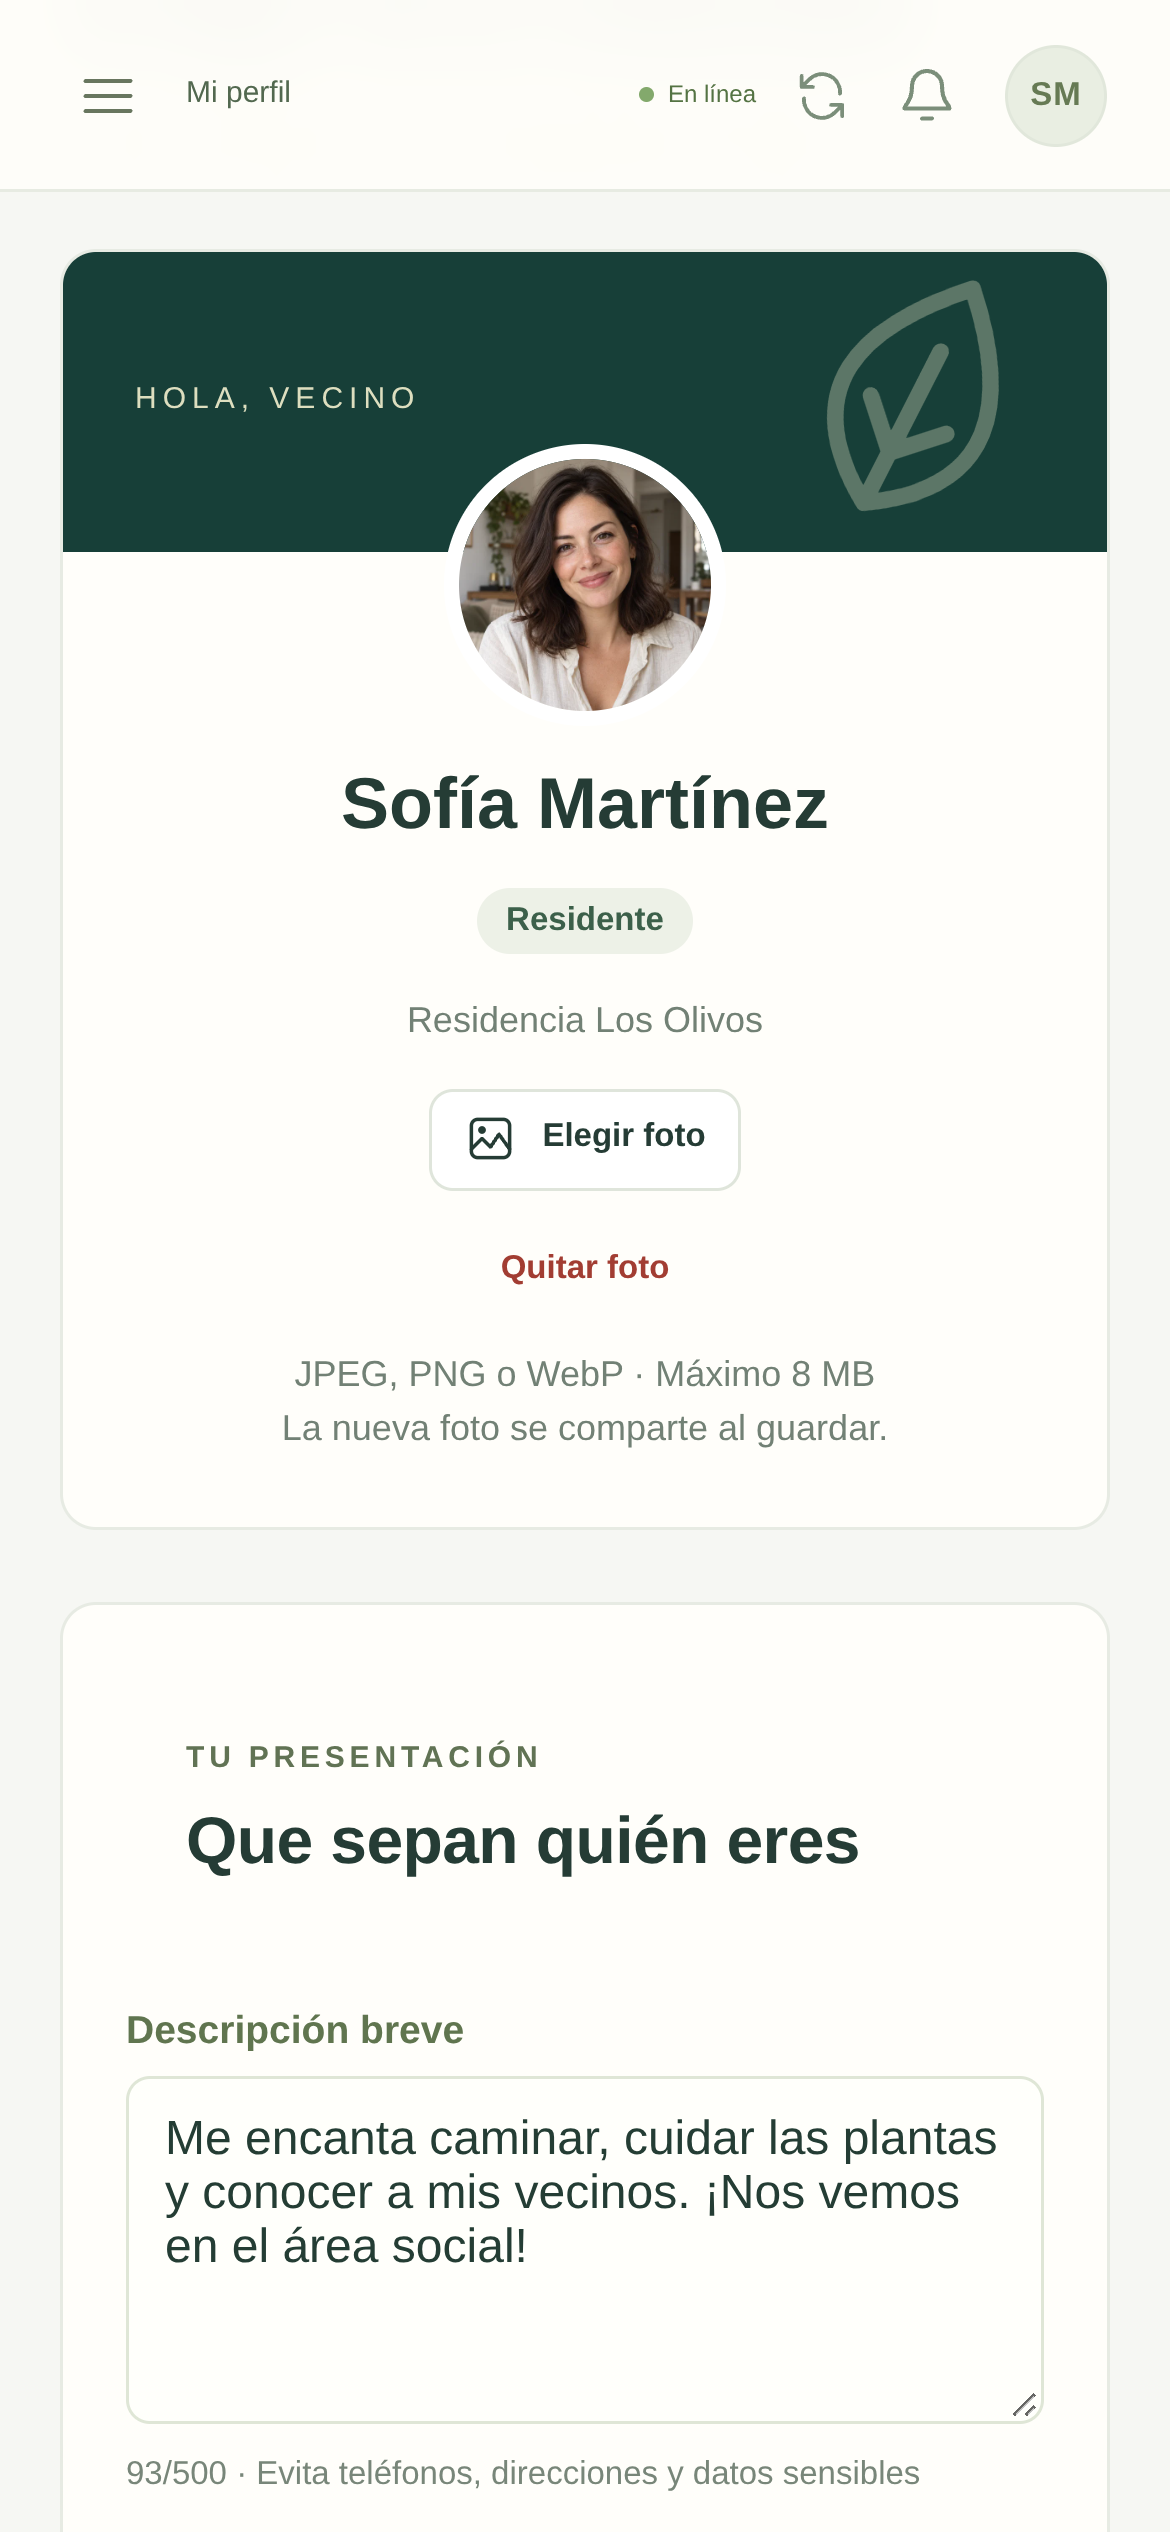Viewport: 1170px width, 2532px height.
Task: Click the Descripción breve label
Action: tap(295, 2030)
